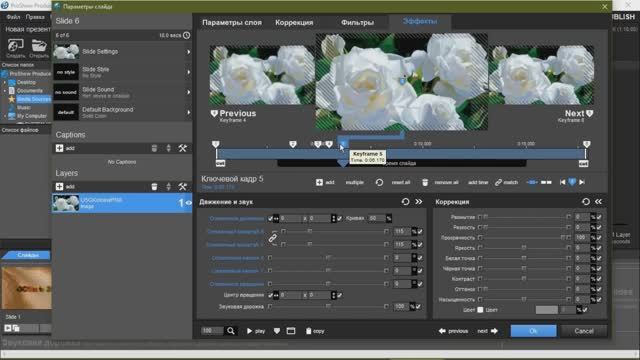Image resolution: width=640 pixels, height=360 pixels.
Task: Confirm with the Ok button
Action: coord(533,331)
